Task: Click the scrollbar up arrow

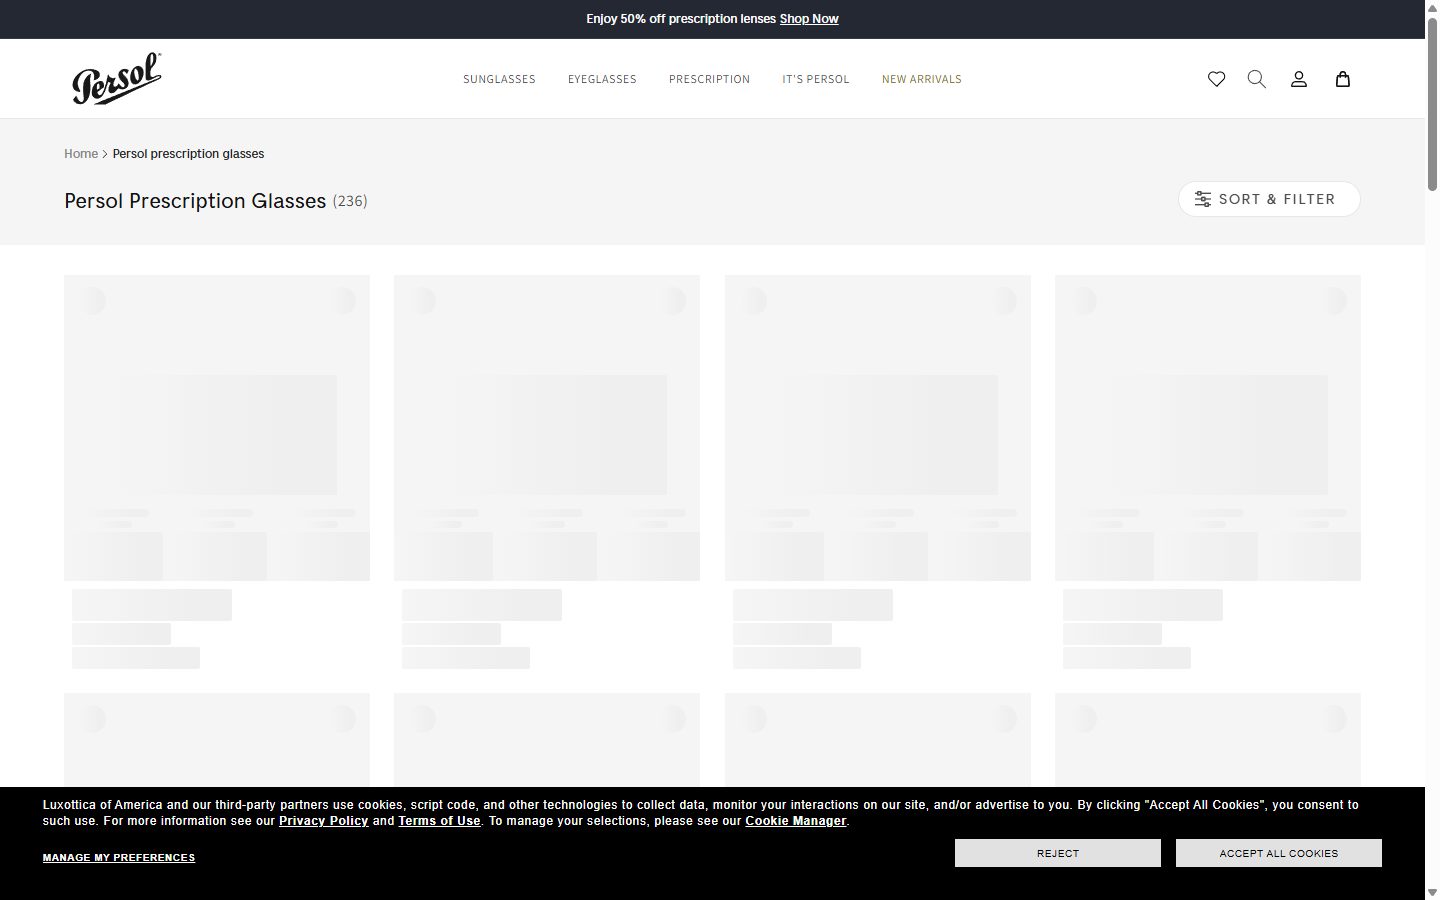Action: point(1432,7)
